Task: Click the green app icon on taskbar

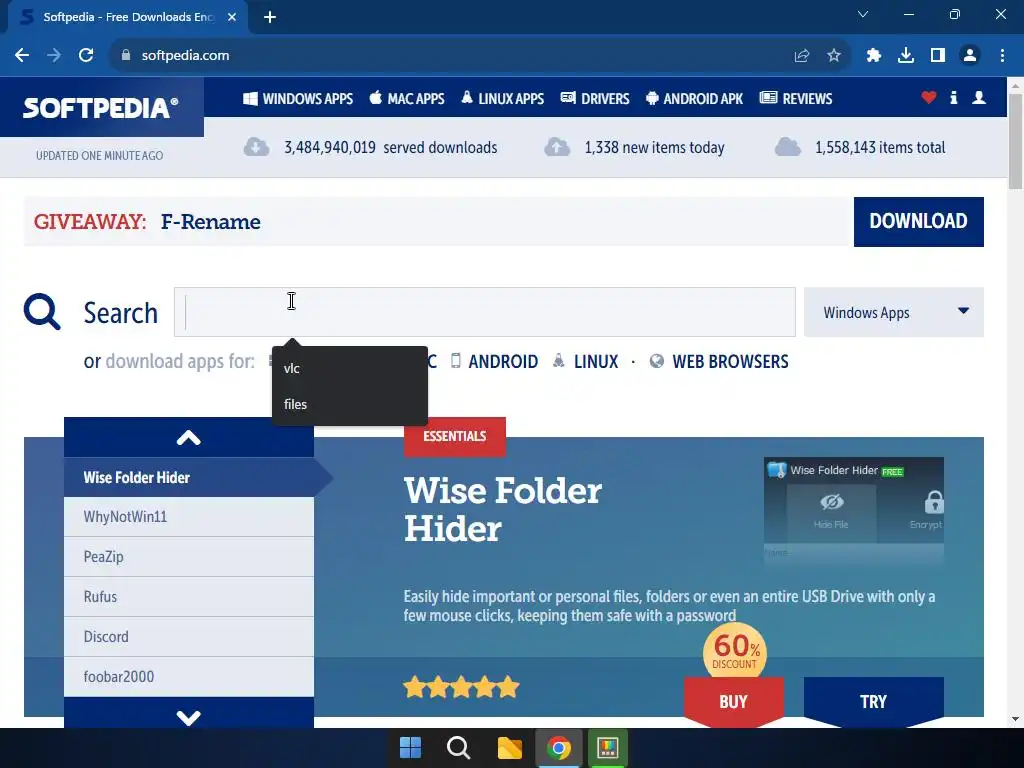Action: [x=607, y=748]
